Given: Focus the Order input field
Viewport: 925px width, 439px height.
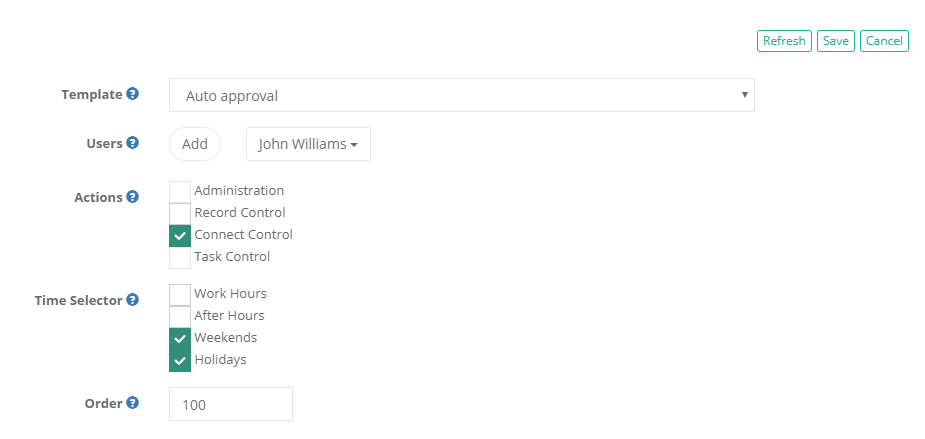Looking at the screenshot, I should coord(231,404).
